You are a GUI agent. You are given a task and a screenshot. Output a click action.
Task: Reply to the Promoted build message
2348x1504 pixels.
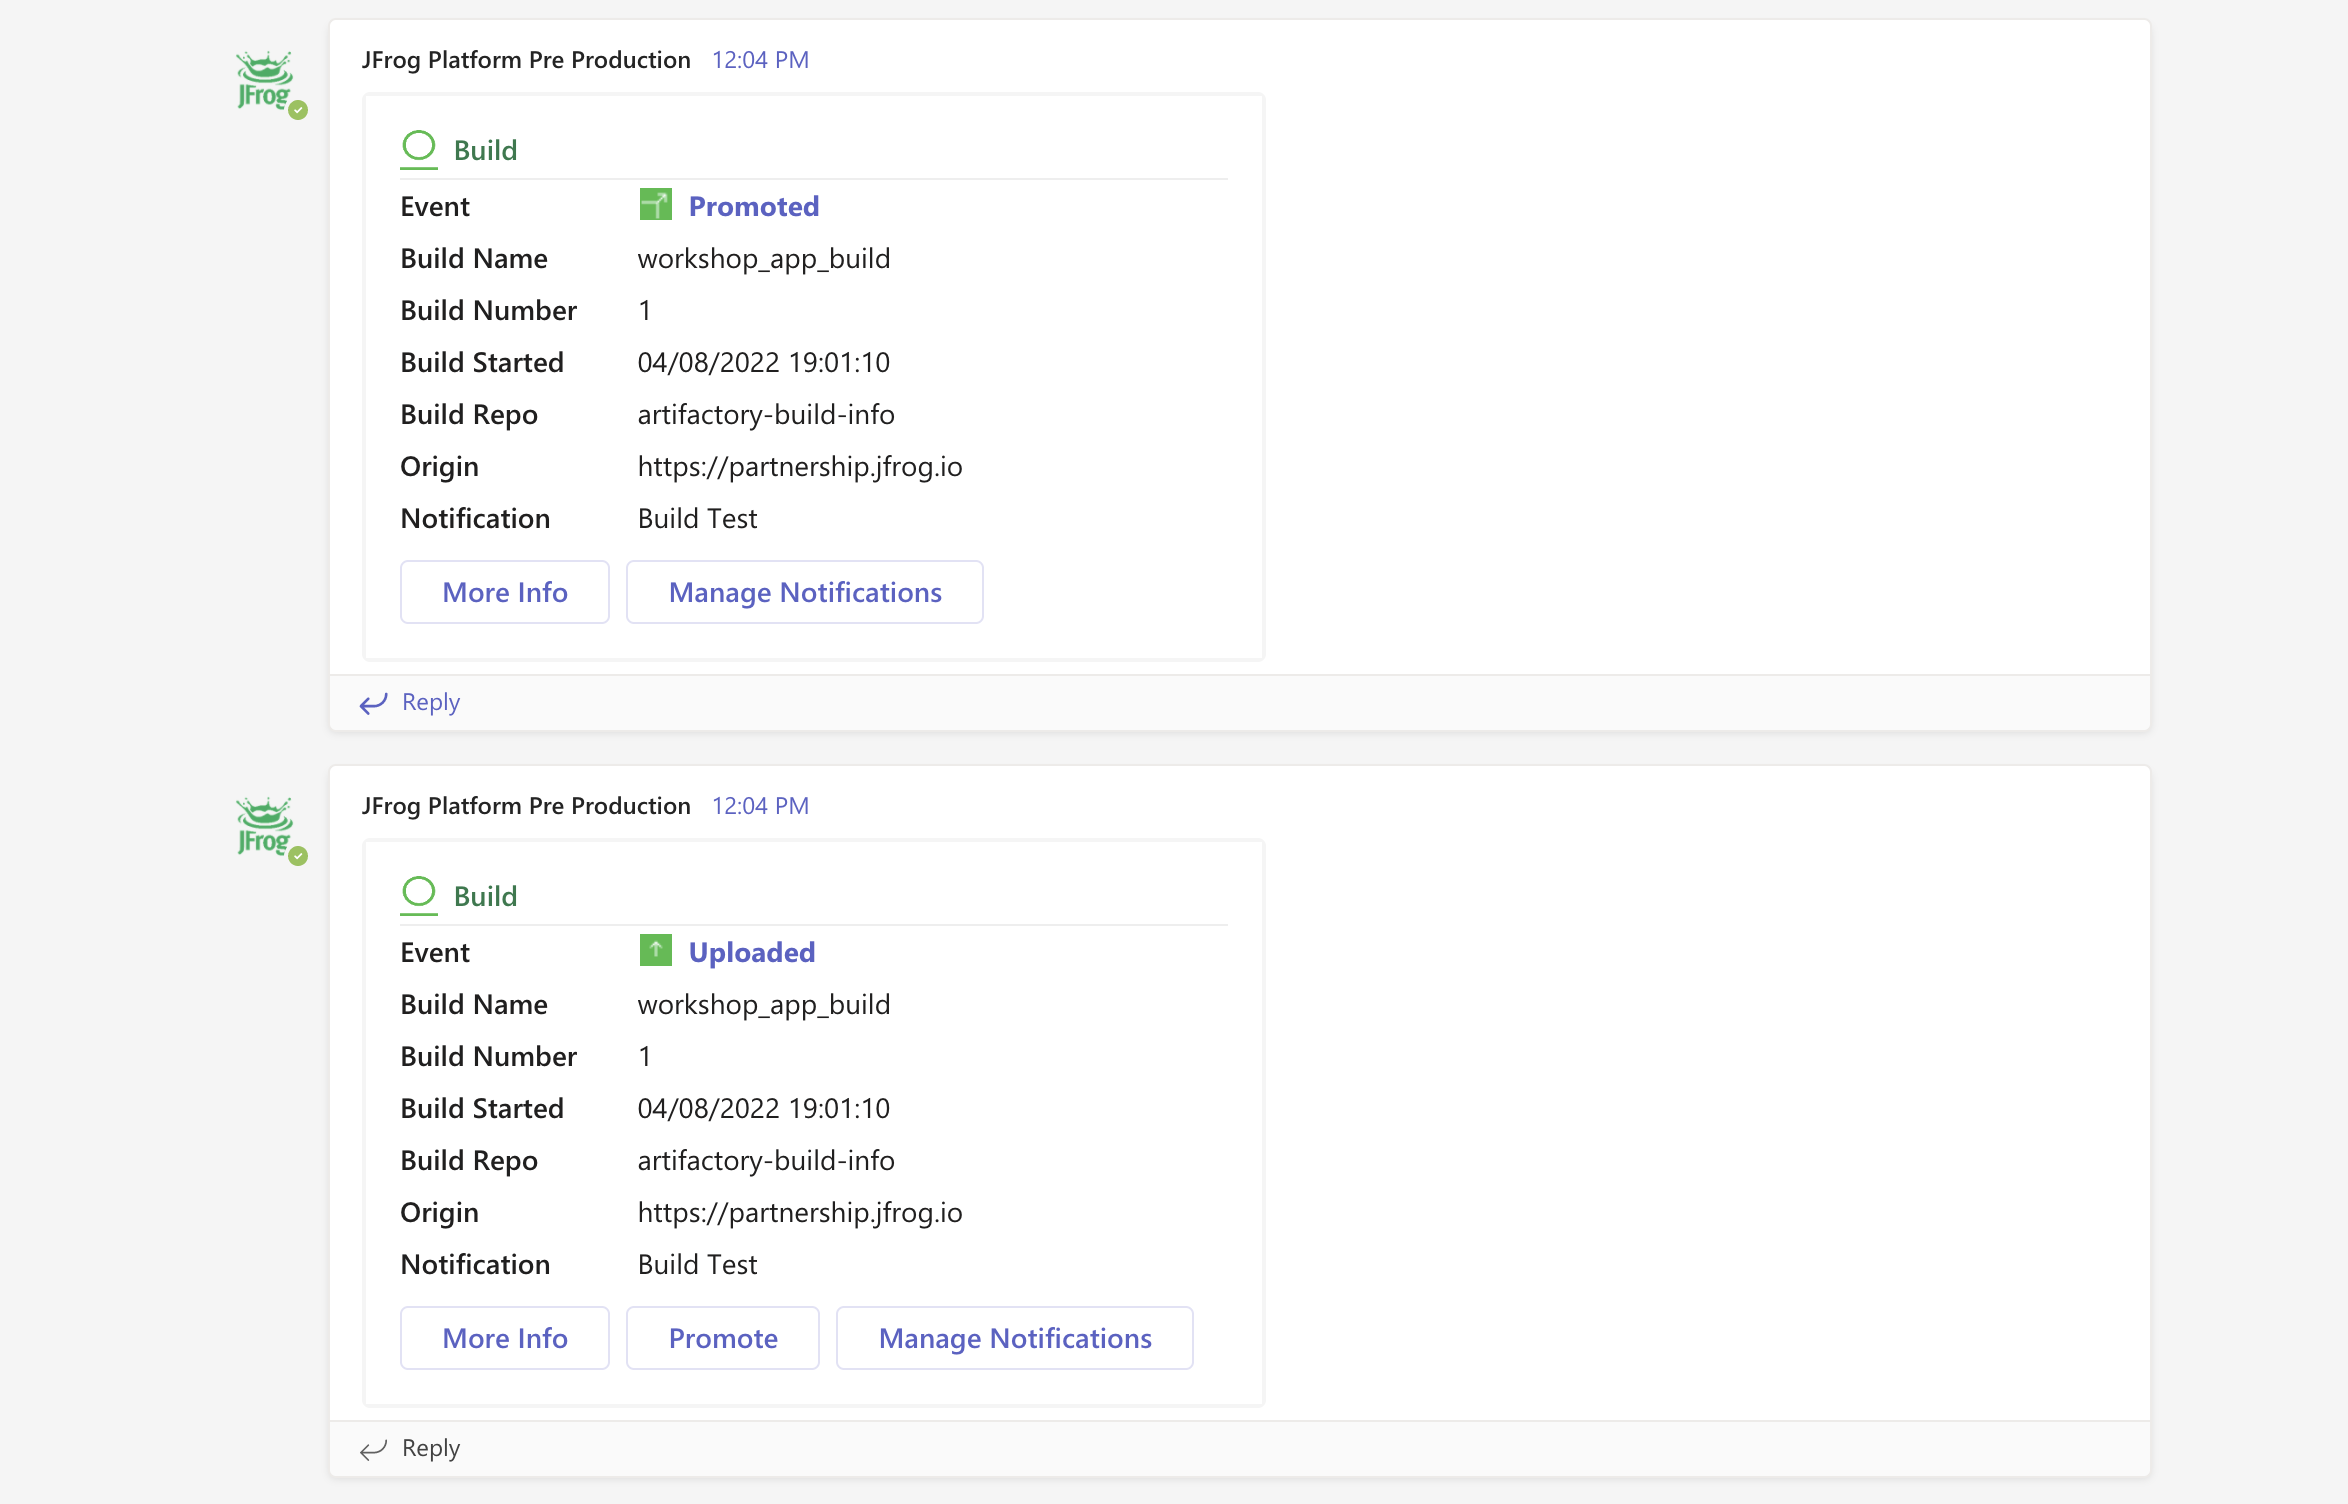tap(430, 702)
